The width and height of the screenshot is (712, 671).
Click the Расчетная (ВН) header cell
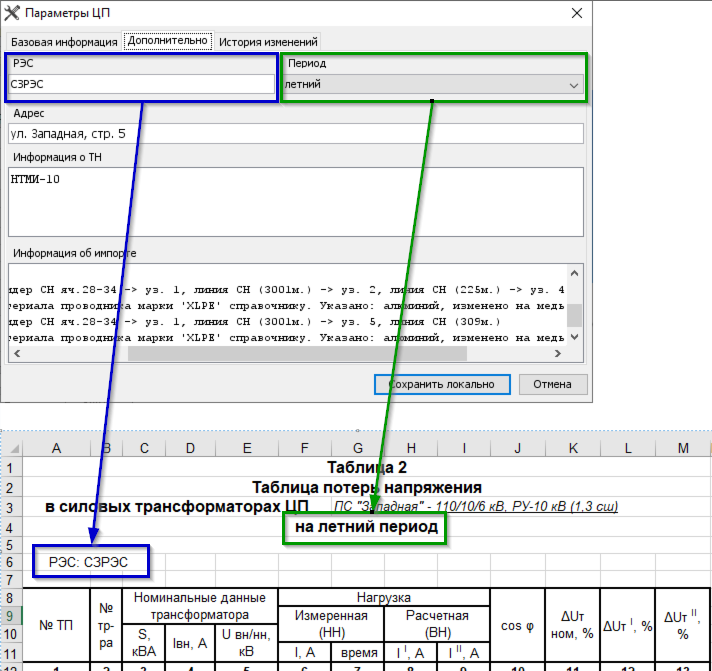coord(437,624)
